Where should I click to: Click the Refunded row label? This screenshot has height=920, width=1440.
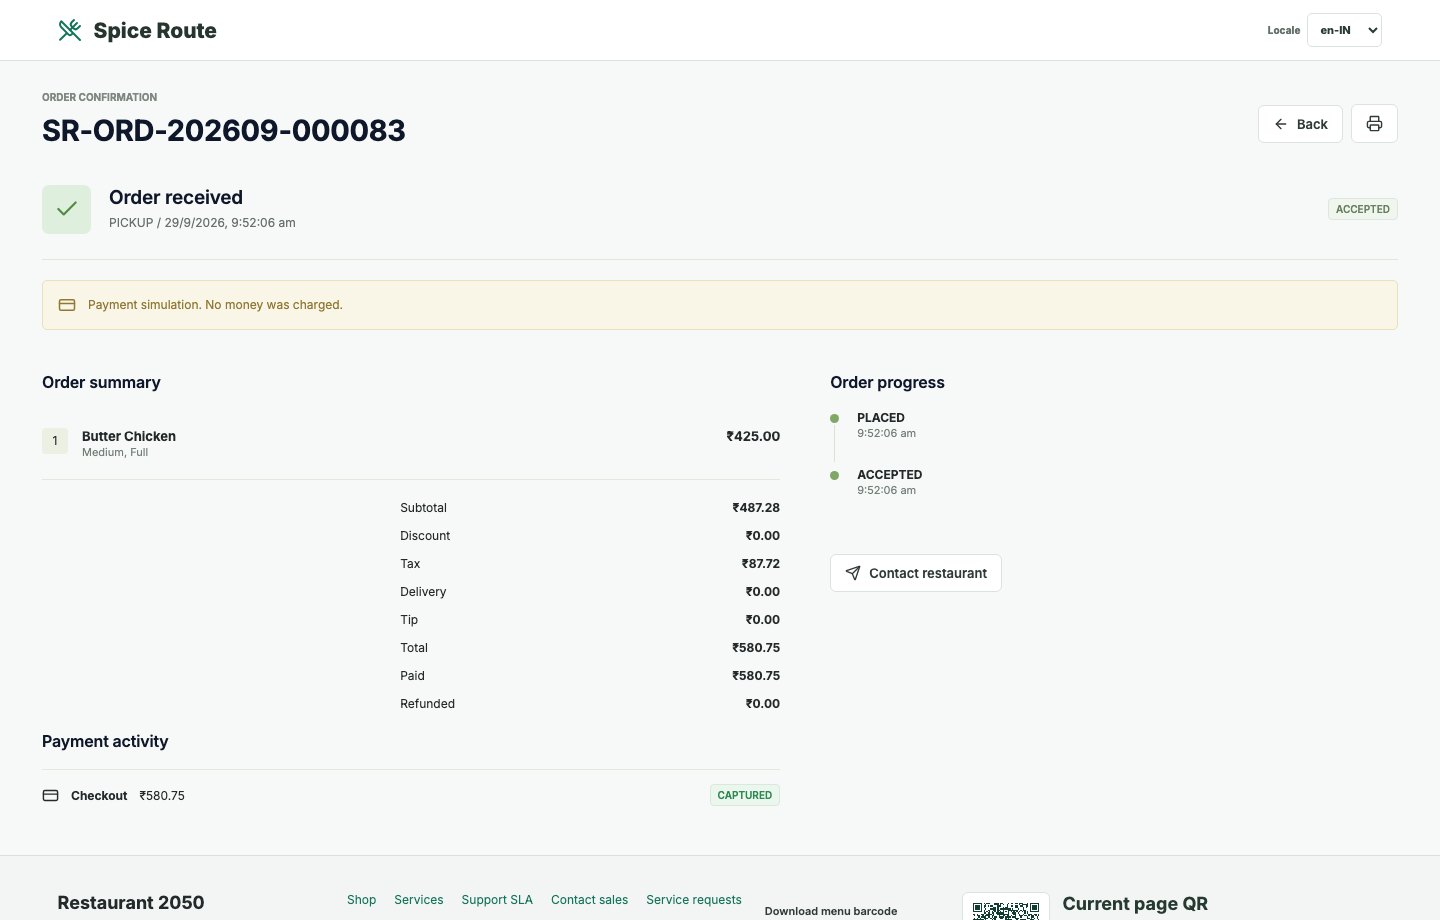tap(427, 704)
